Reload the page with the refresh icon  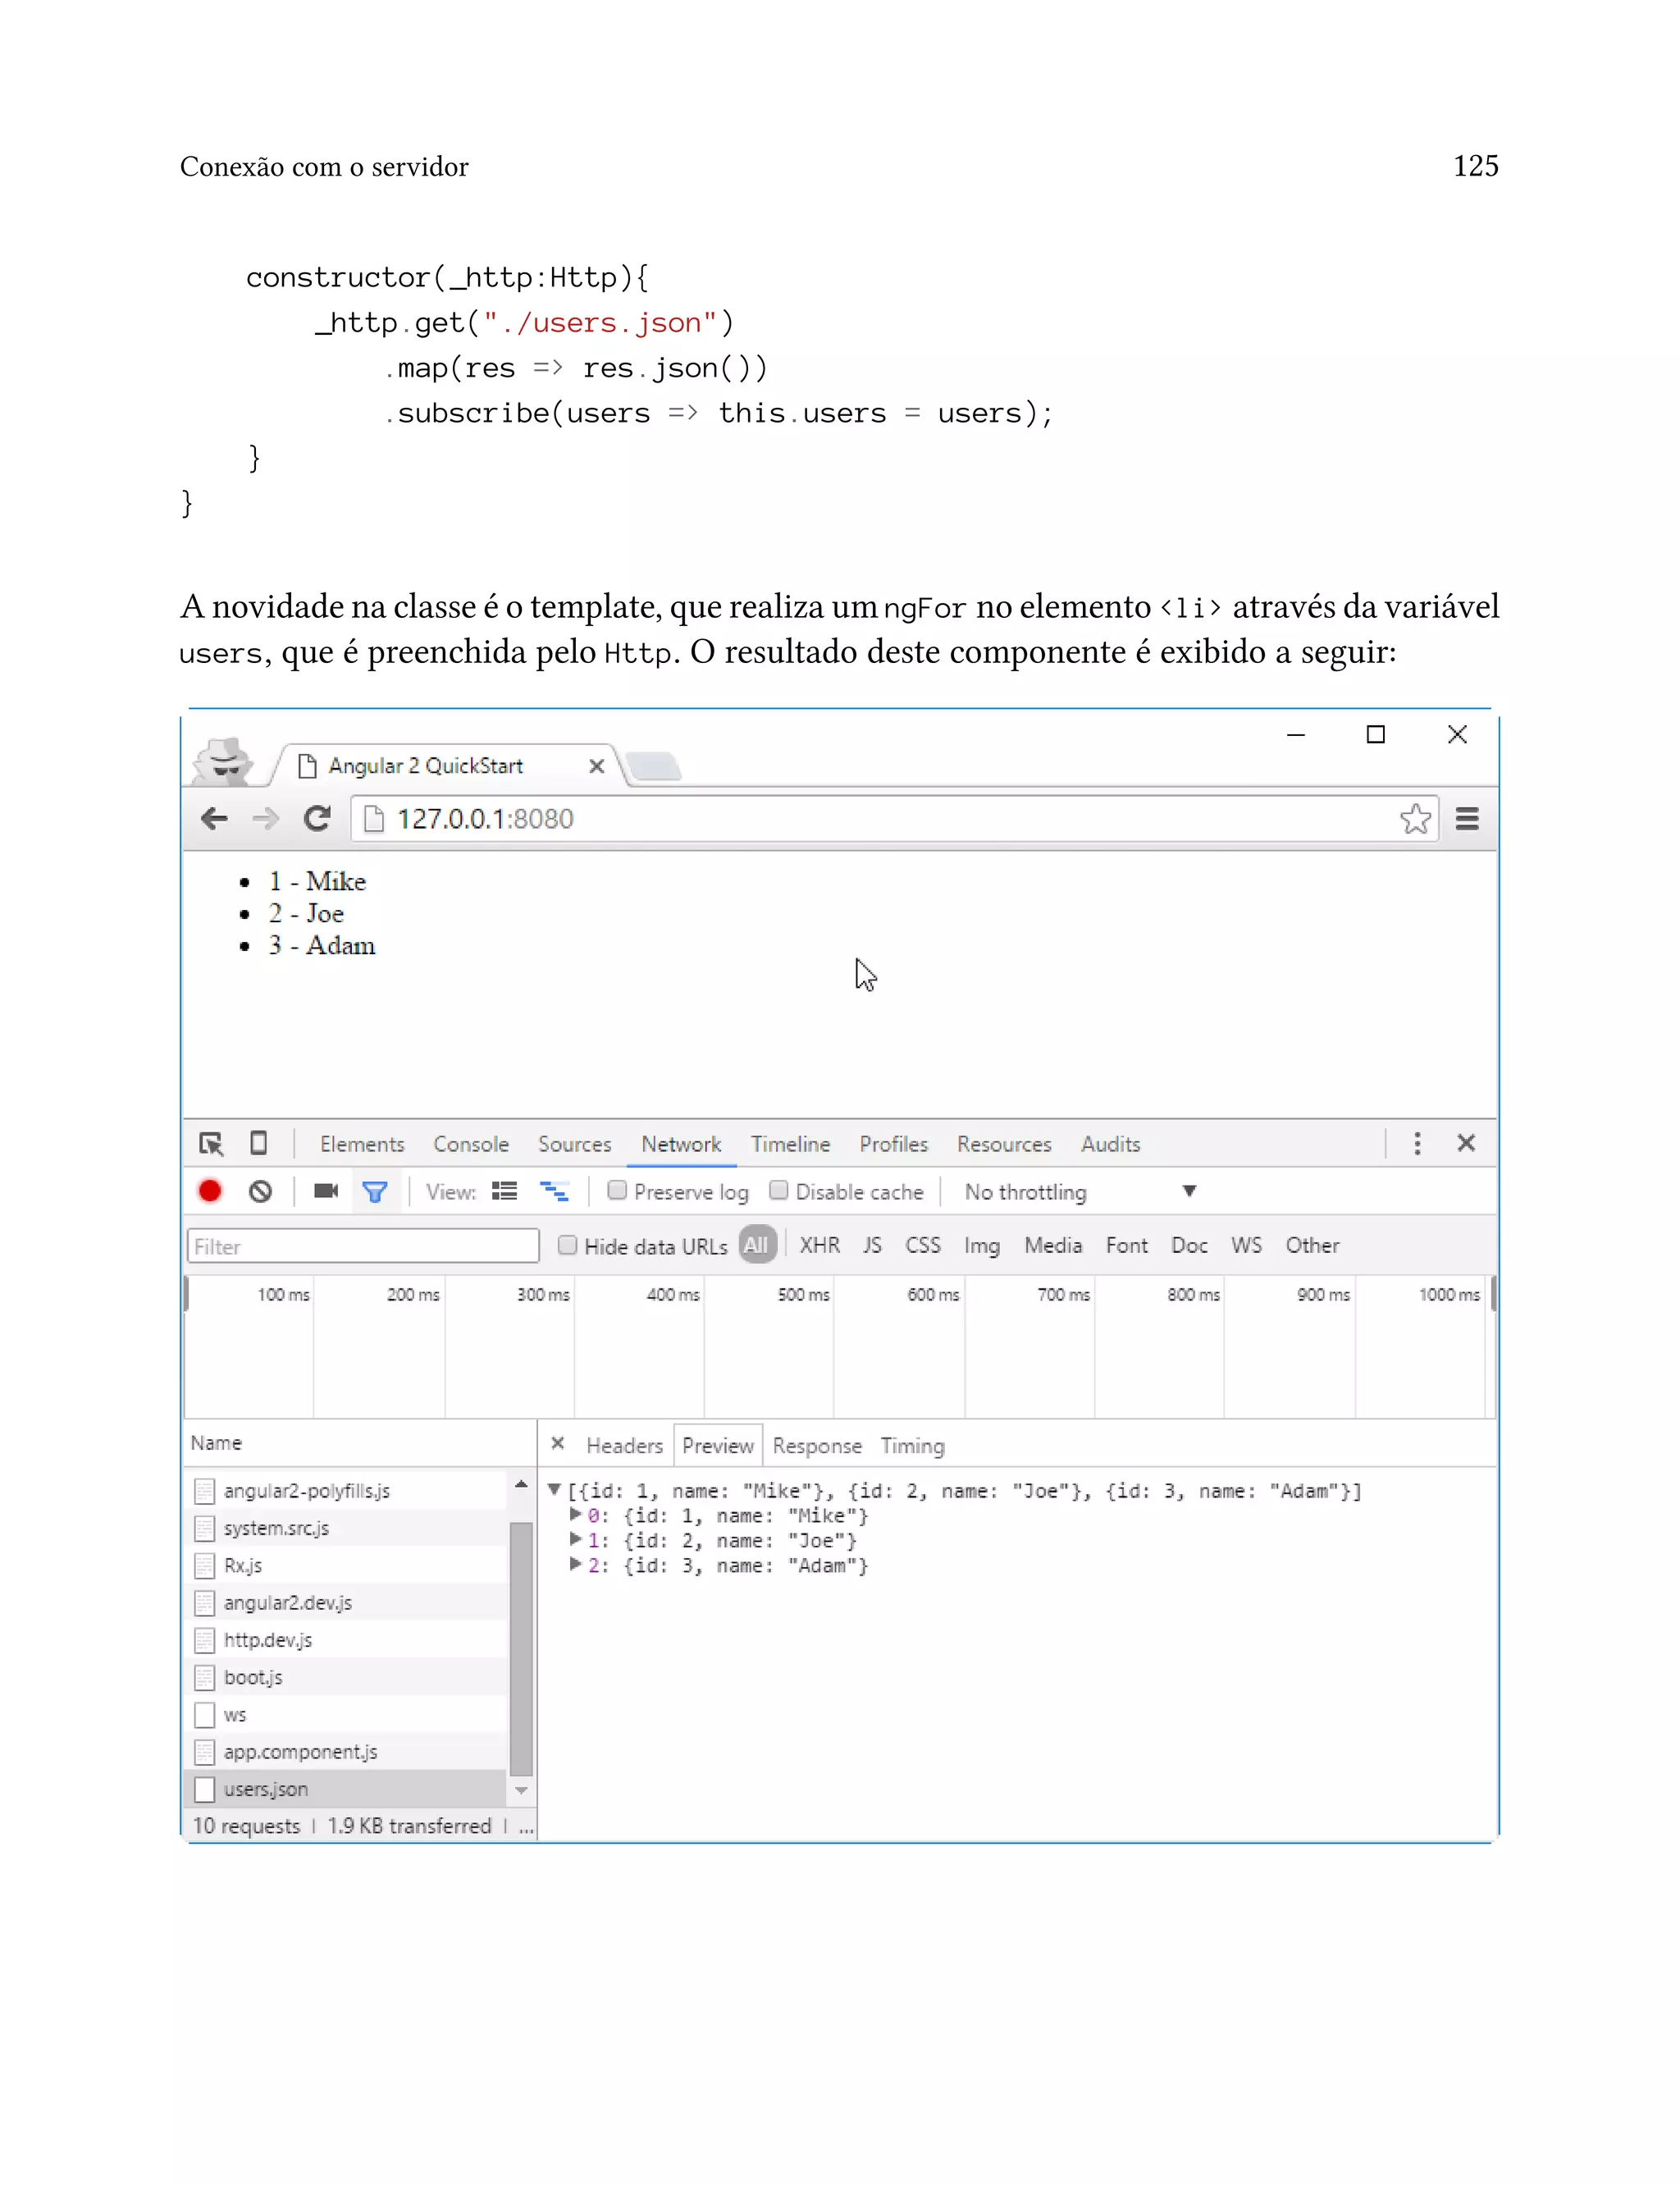coord(317,819)
